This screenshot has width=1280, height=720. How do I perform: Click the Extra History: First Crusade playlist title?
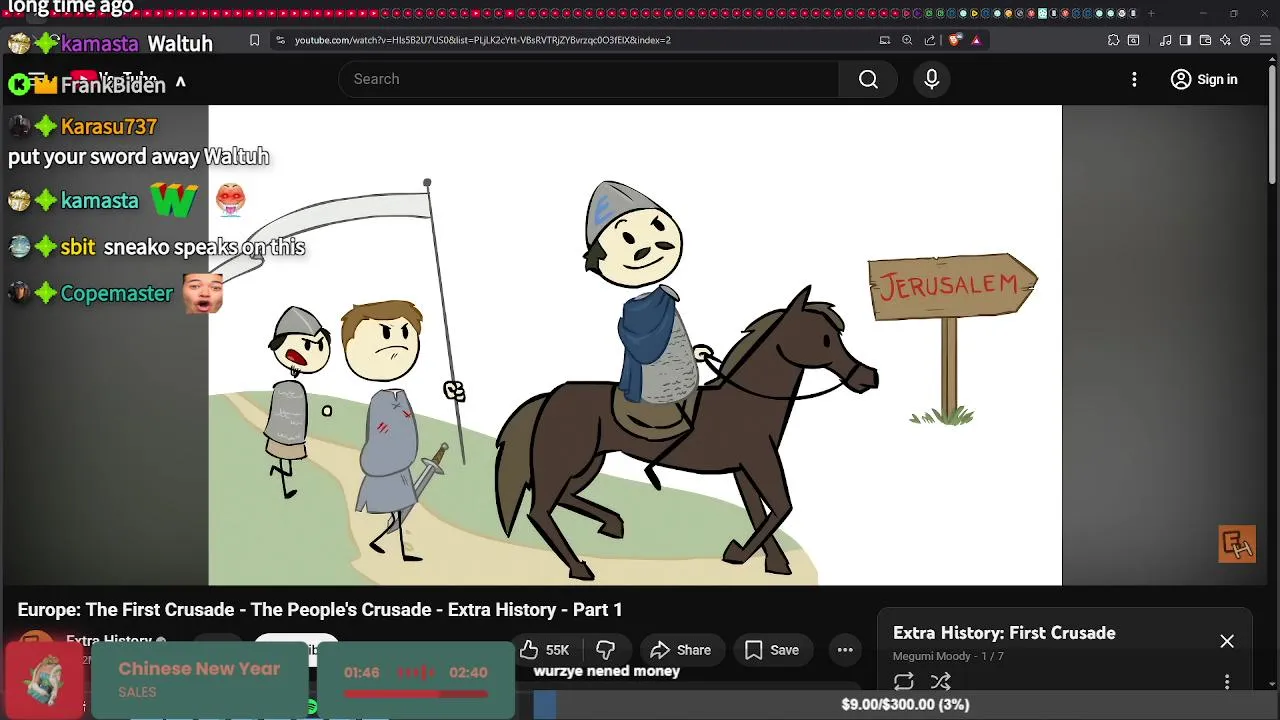click(1004, 633)
